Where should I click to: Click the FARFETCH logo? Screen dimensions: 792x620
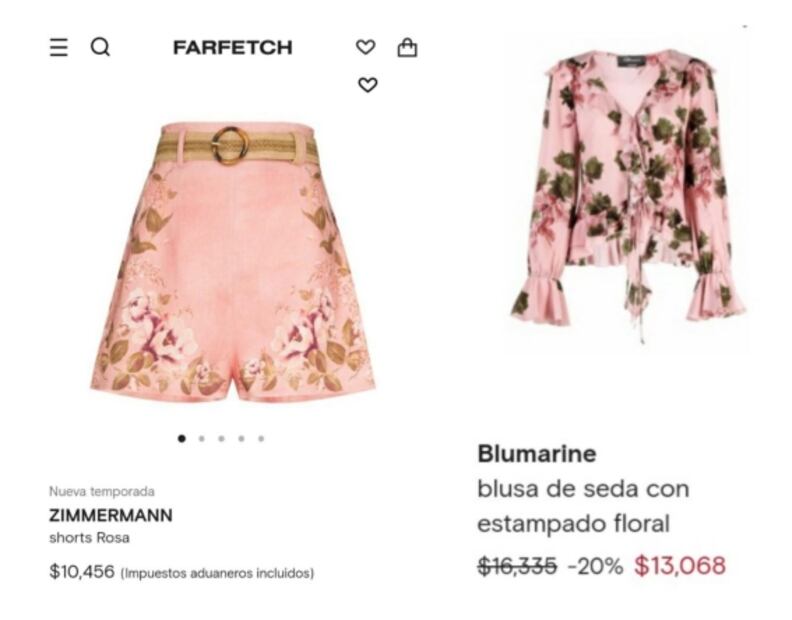click(x=232, y=47)
